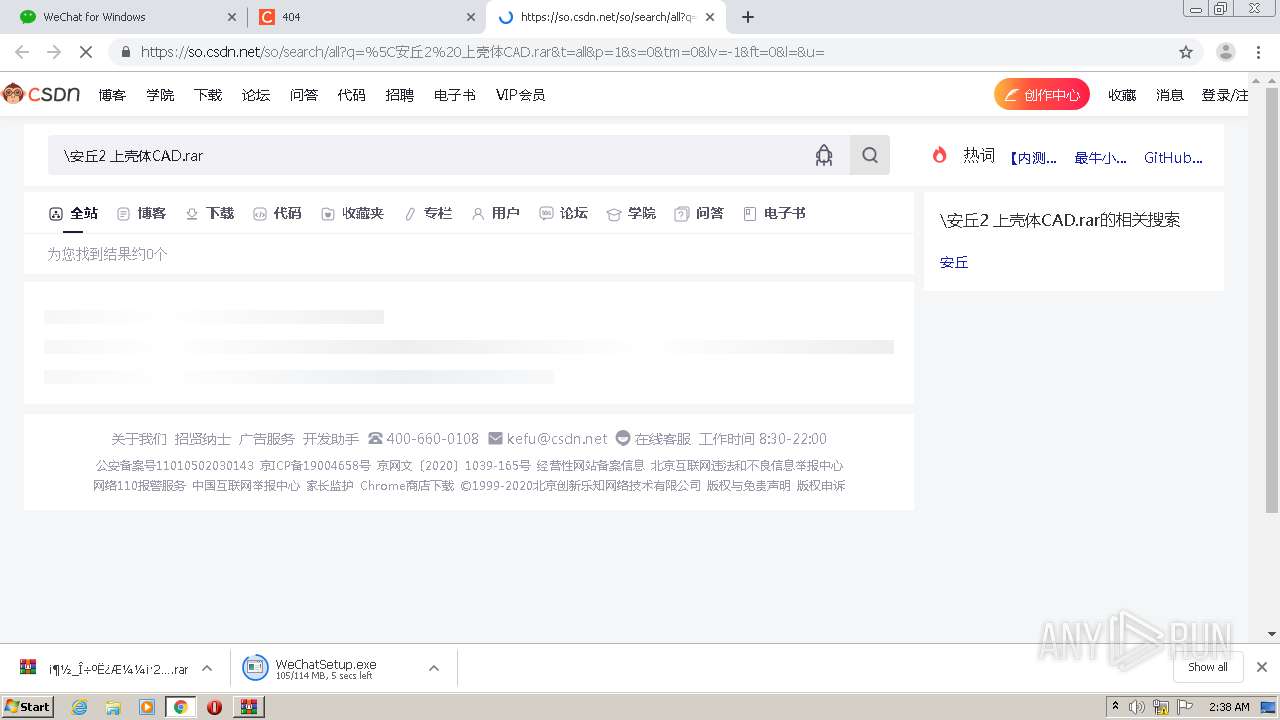Bookmark this page with the star icon
The height and width of the screenshot is (720, 1280).
pos(1186,52)
